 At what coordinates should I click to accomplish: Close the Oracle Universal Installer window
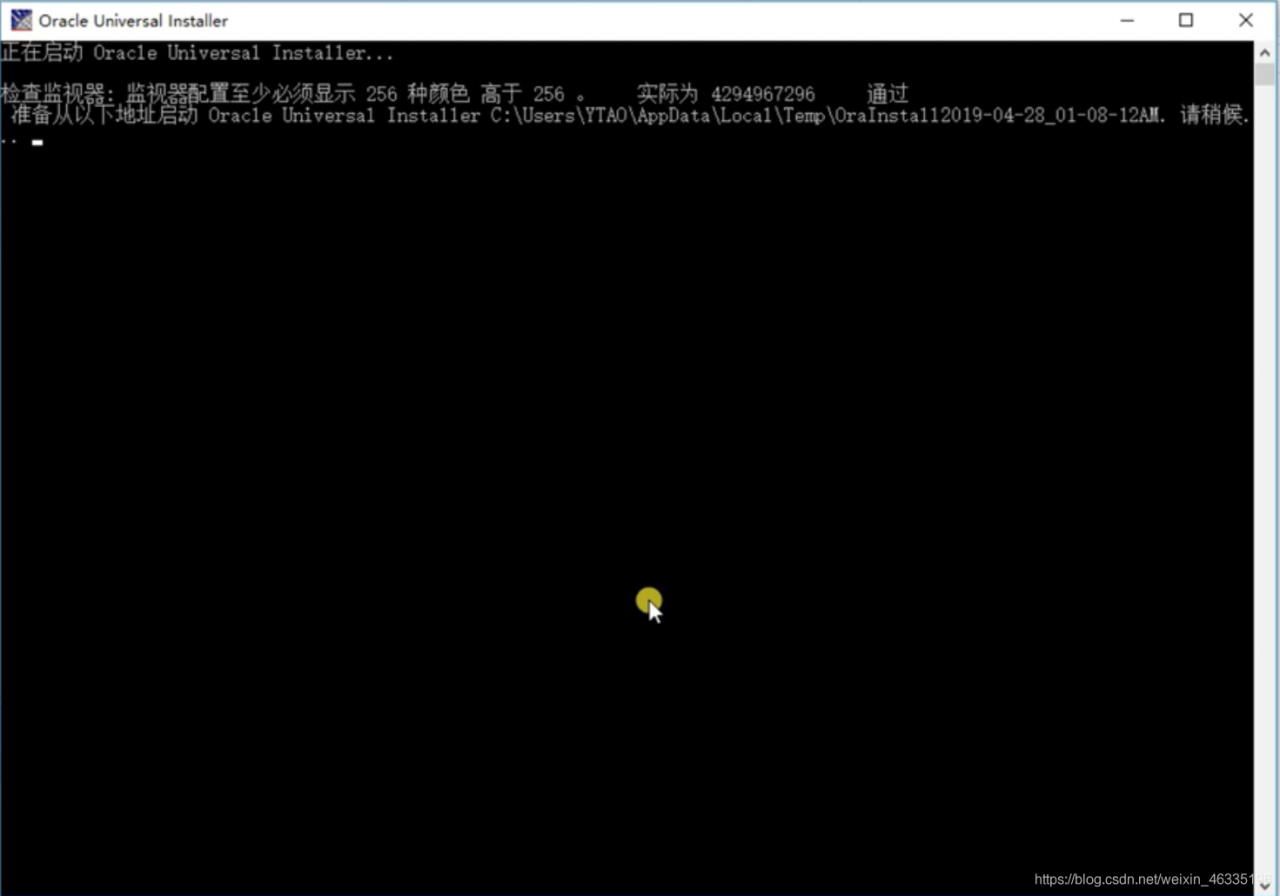1246,20
